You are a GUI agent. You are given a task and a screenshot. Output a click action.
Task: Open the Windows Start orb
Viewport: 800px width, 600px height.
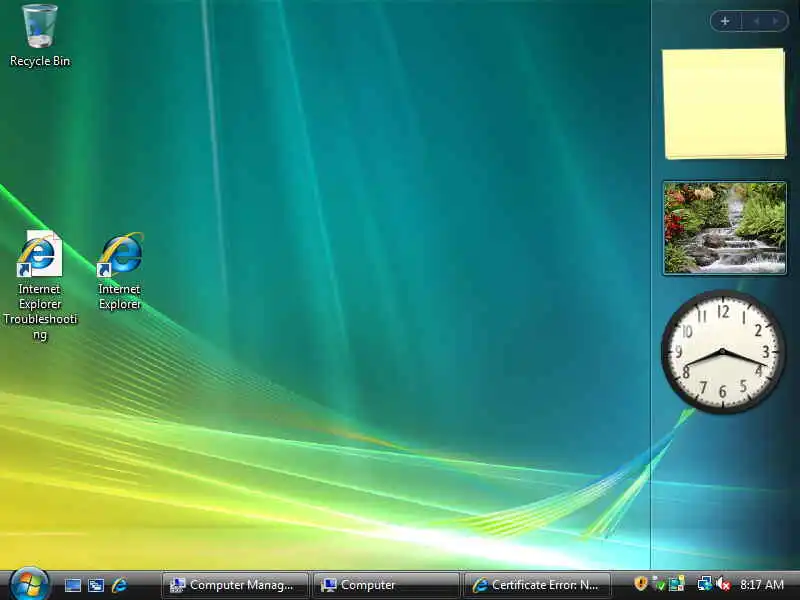pyautogui.click(x=29, y=584)
